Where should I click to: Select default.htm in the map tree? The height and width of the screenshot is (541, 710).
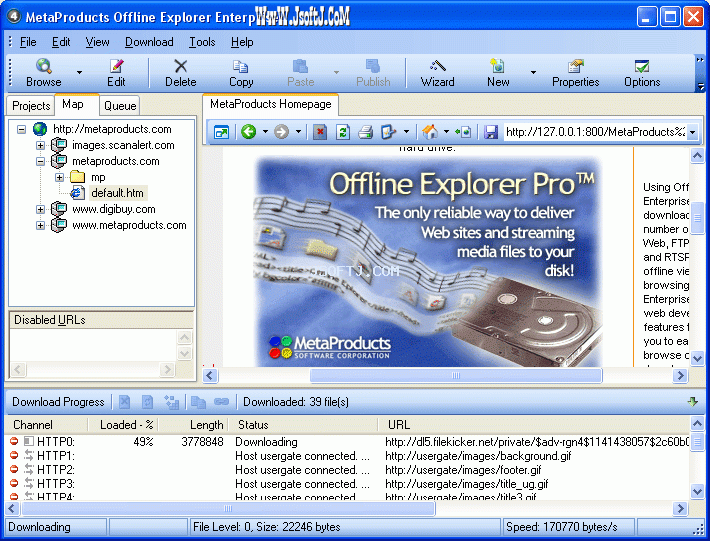coord(117,193)
